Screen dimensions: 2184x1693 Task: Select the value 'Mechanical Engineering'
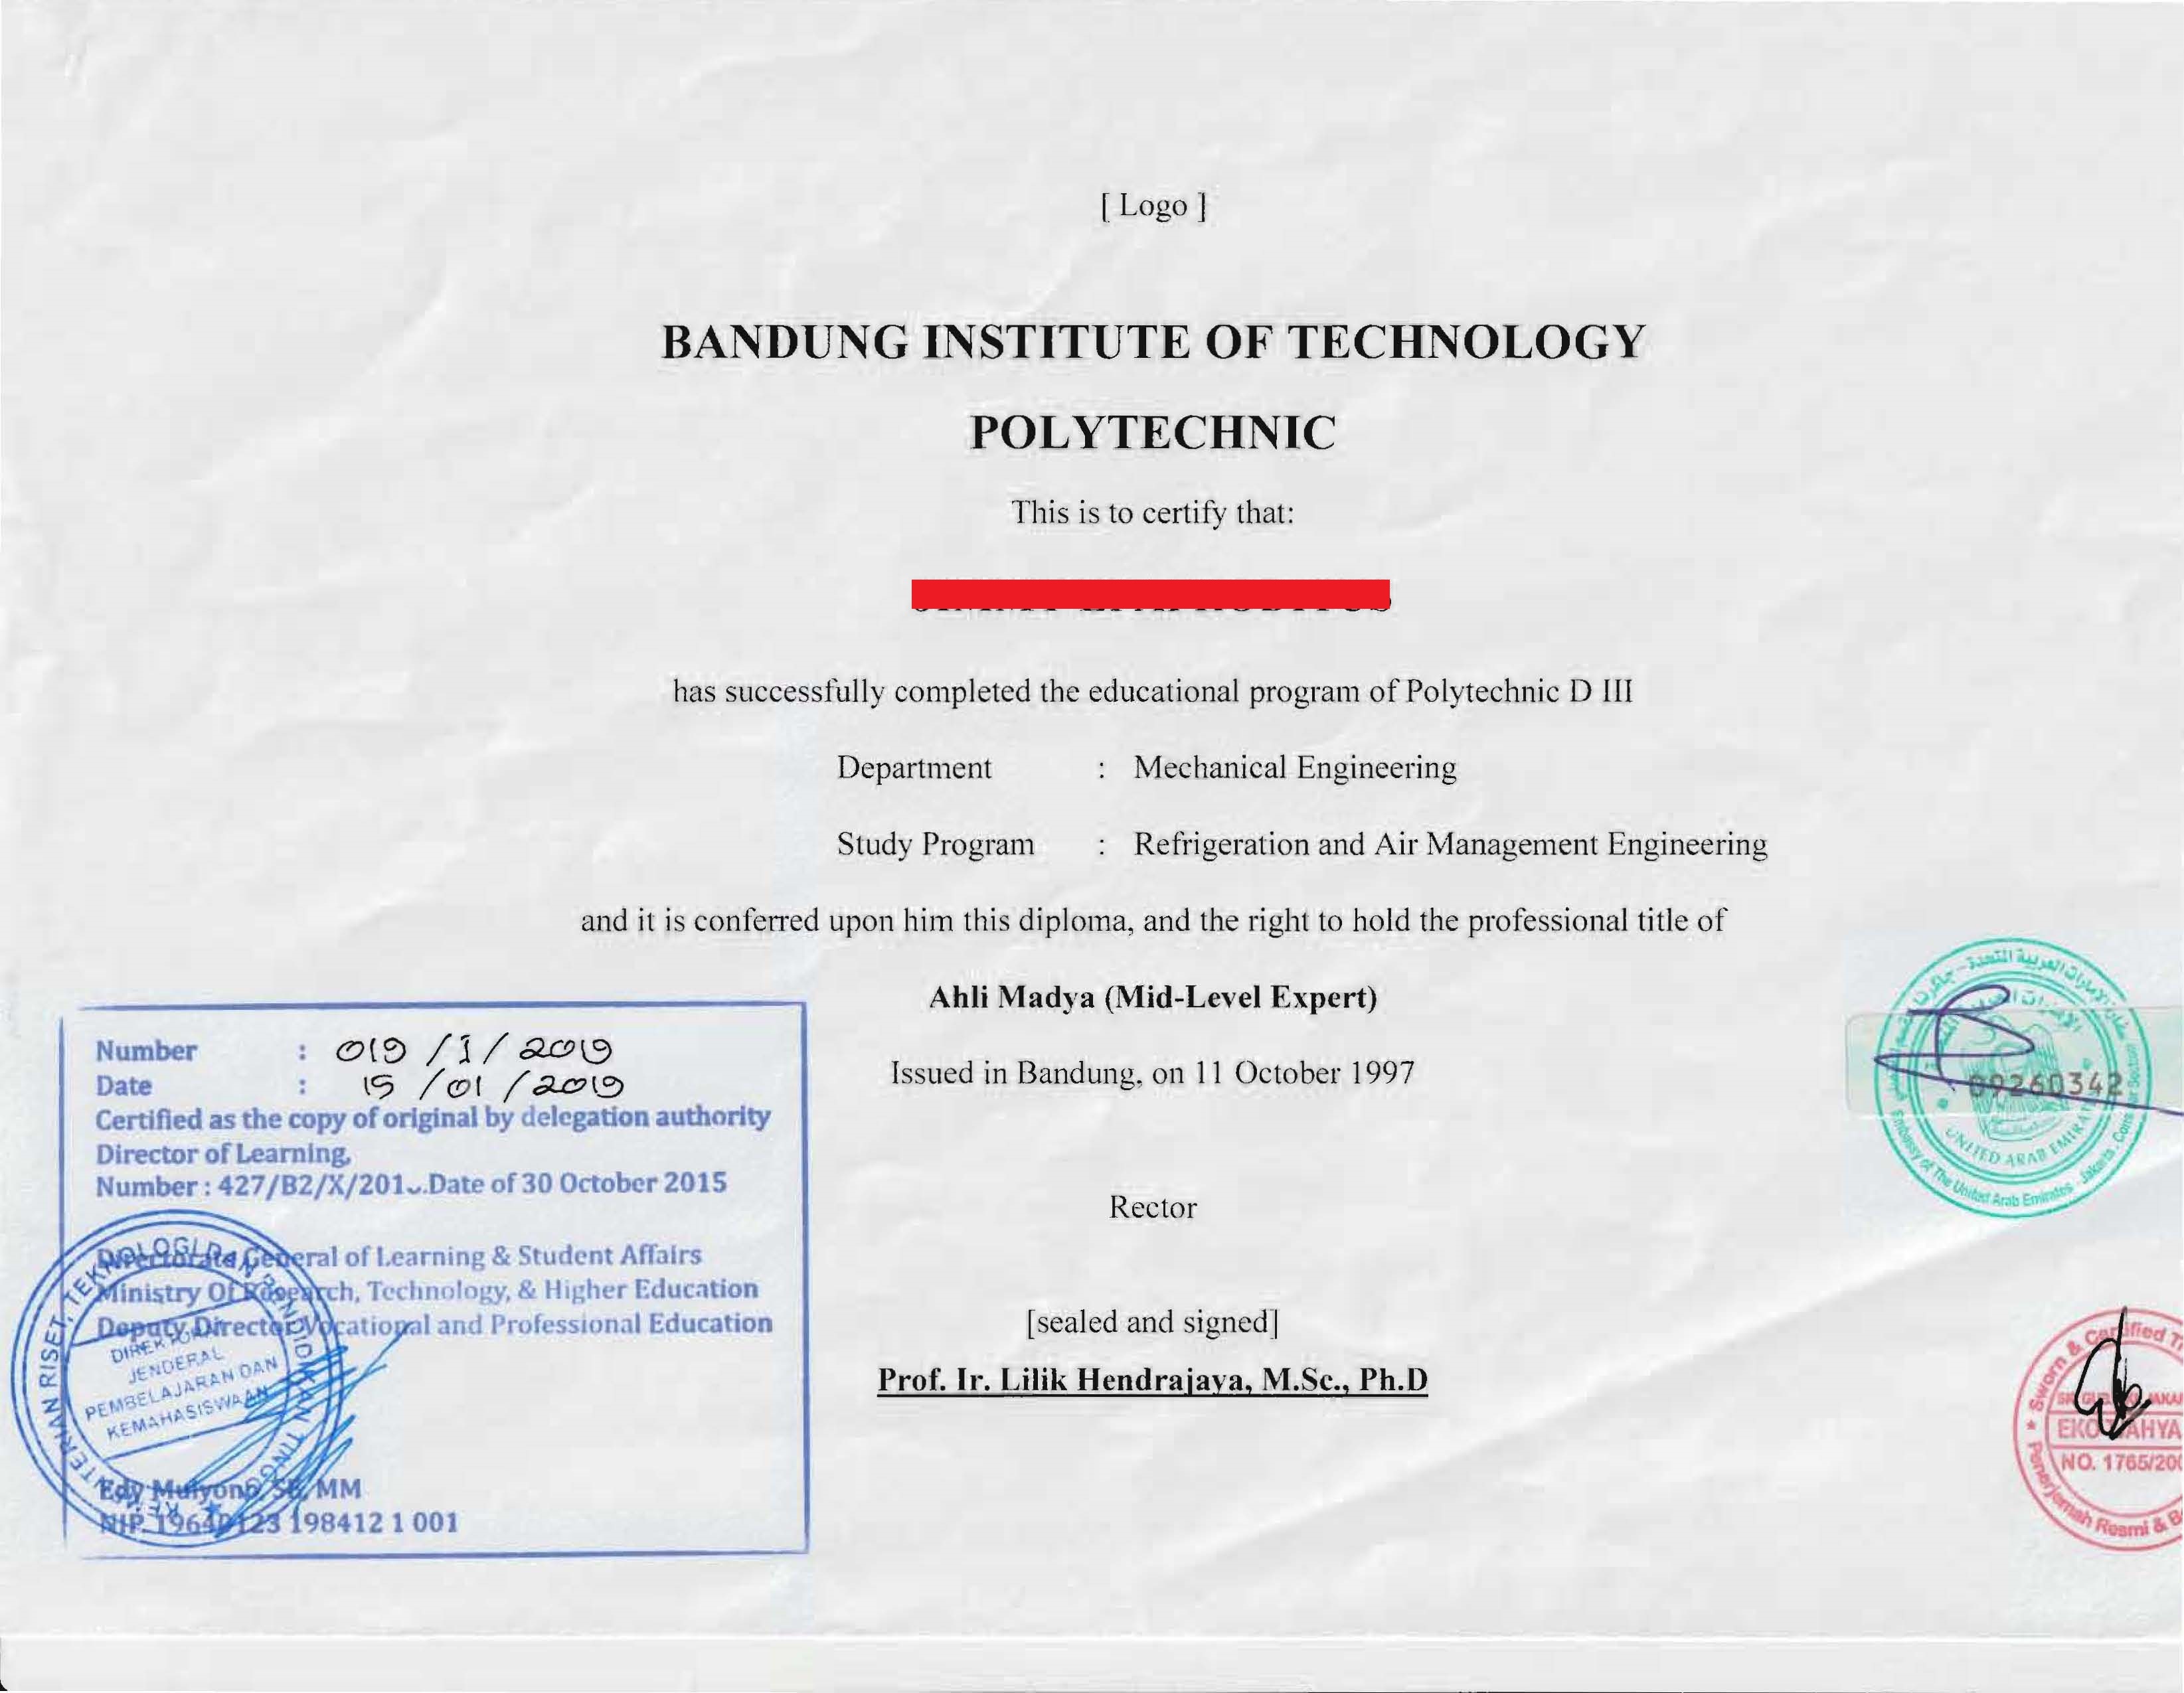[x=1295, y=768]
